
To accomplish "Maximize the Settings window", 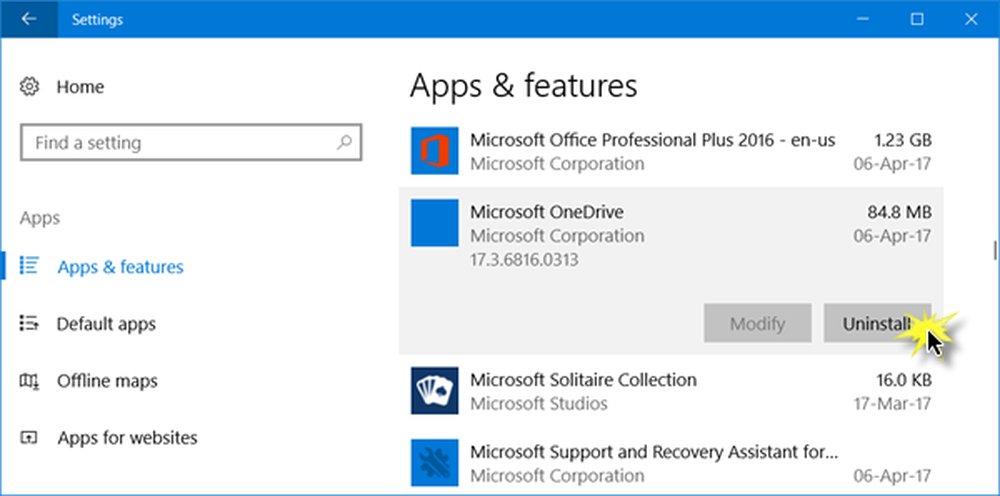I will (917, 19).
